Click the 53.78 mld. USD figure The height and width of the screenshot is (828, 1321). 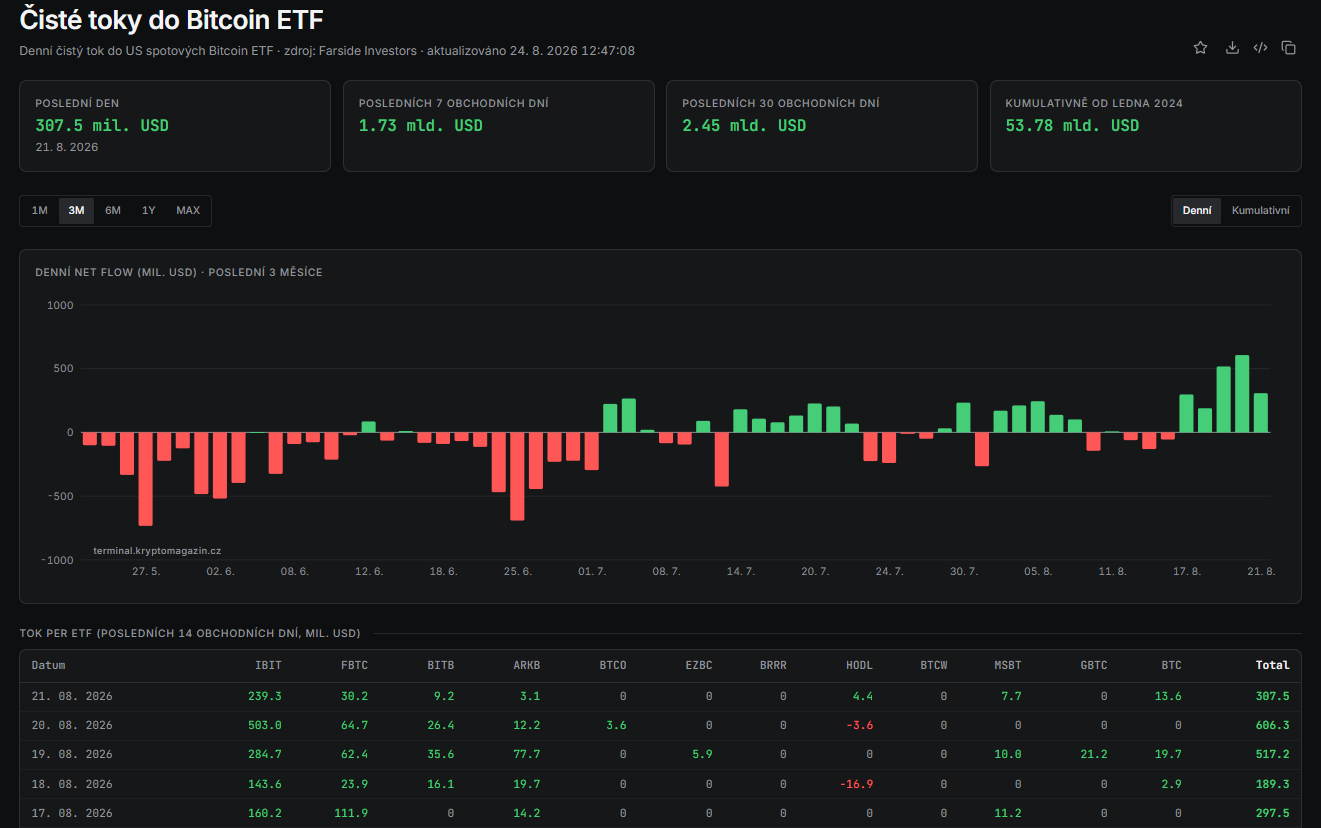(1072, 126)
